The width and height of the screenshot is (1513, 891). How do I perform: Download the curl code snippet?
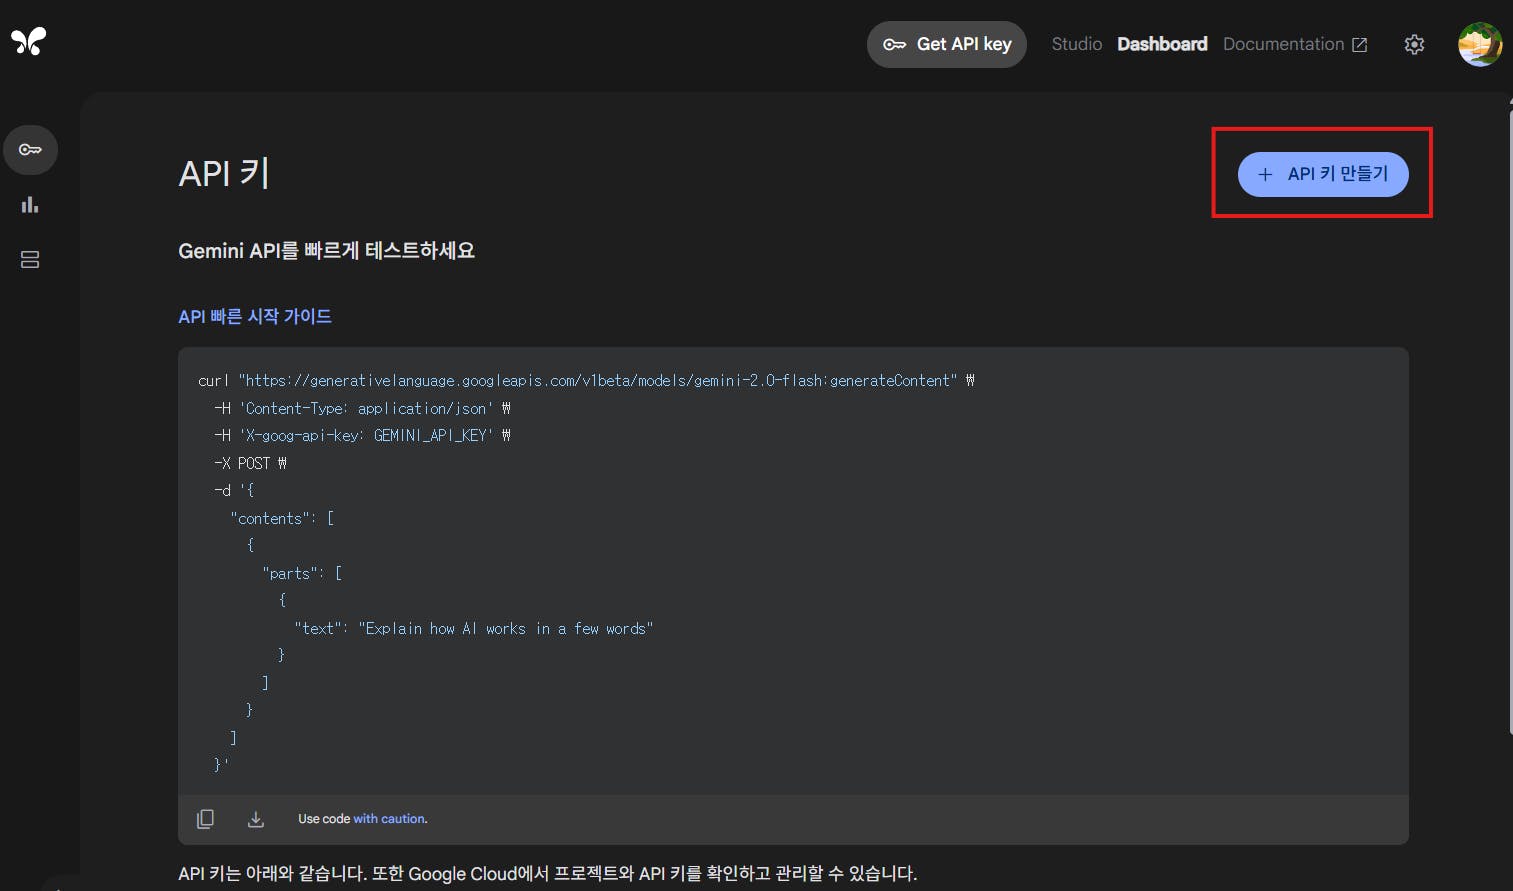click(x=256, y=819)
